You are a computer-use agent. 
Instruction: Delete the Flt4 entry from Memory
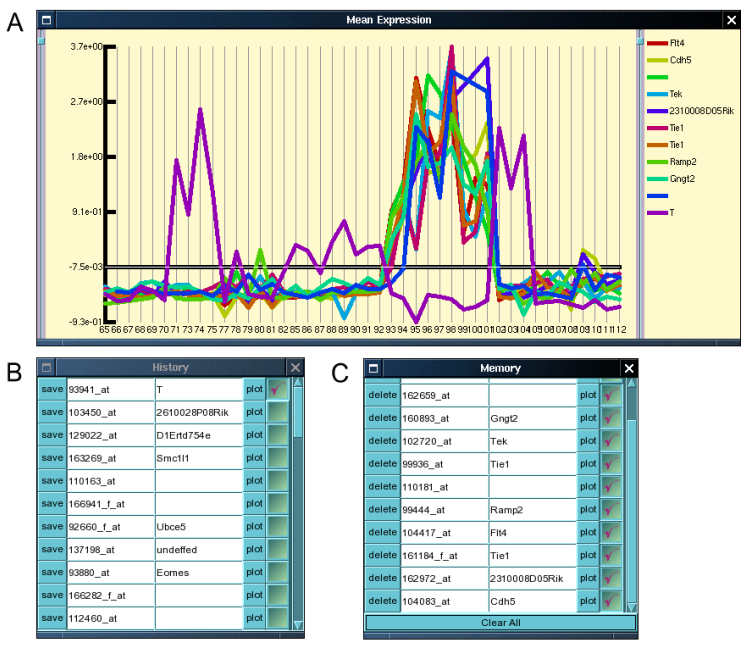[x=382, y=533]
